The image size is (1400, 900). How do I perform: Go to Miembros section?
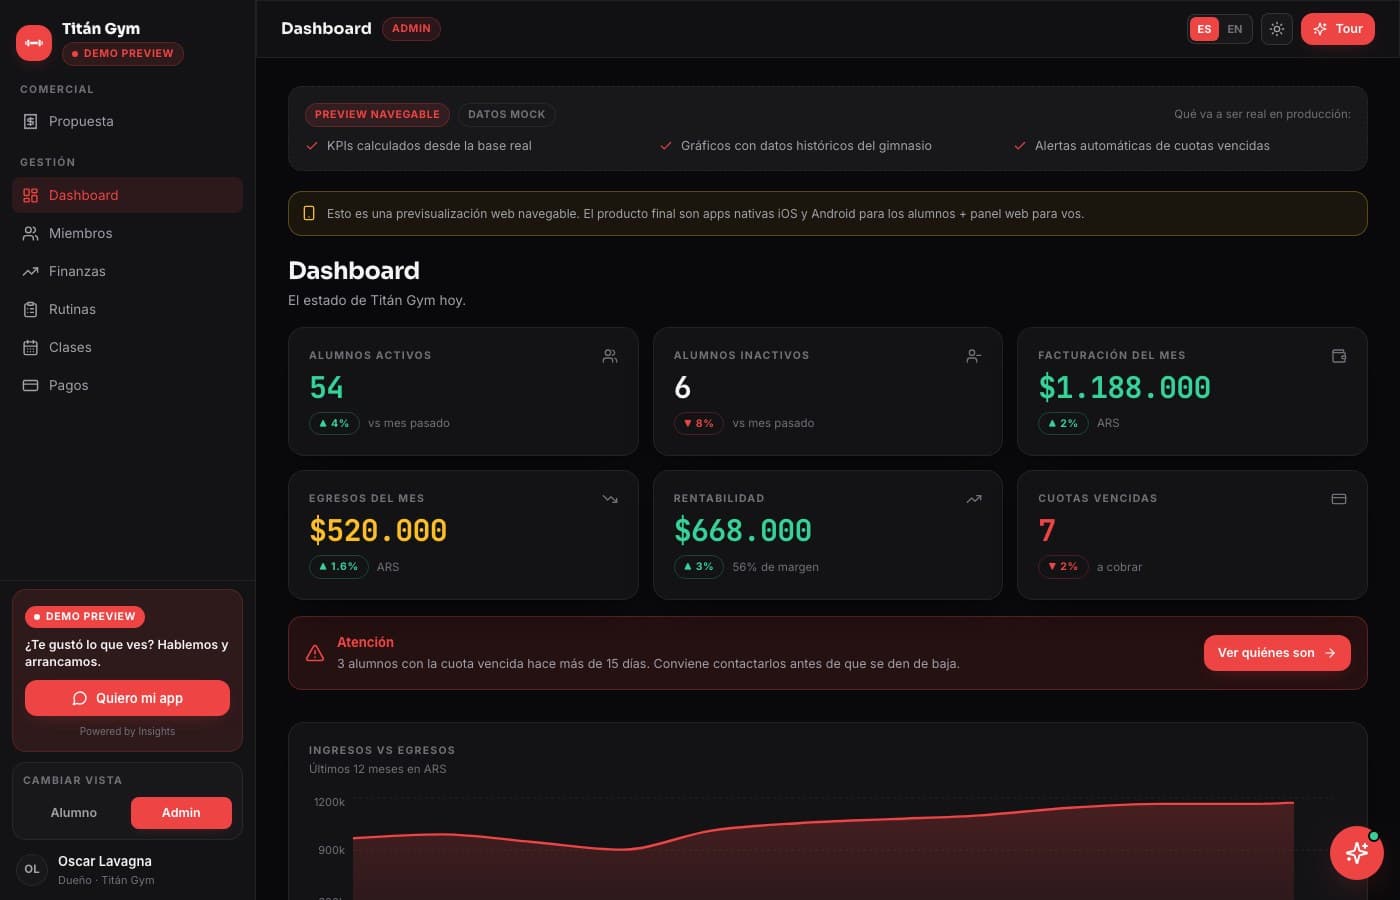128,233
